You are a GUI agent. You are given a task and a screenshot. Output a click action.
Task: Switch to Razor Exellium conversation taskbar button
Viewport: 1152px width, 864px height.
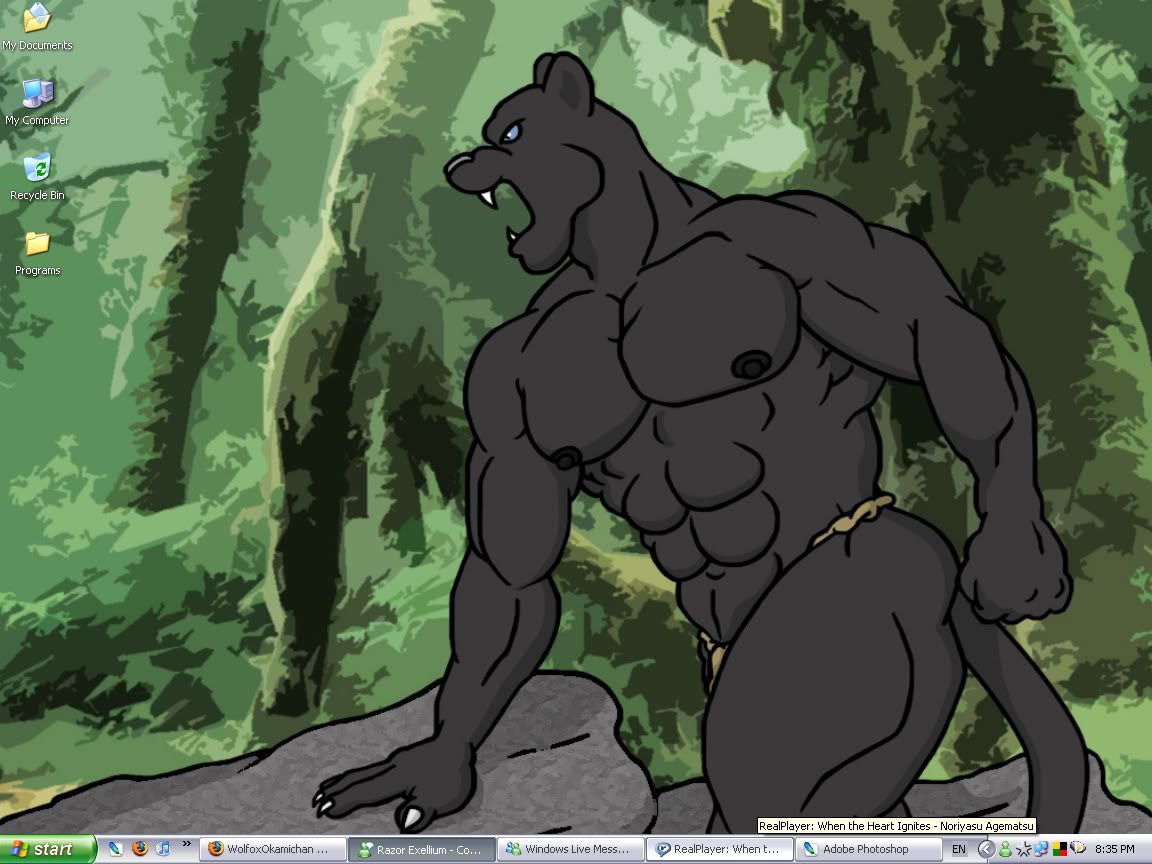(x=422, y=849)
